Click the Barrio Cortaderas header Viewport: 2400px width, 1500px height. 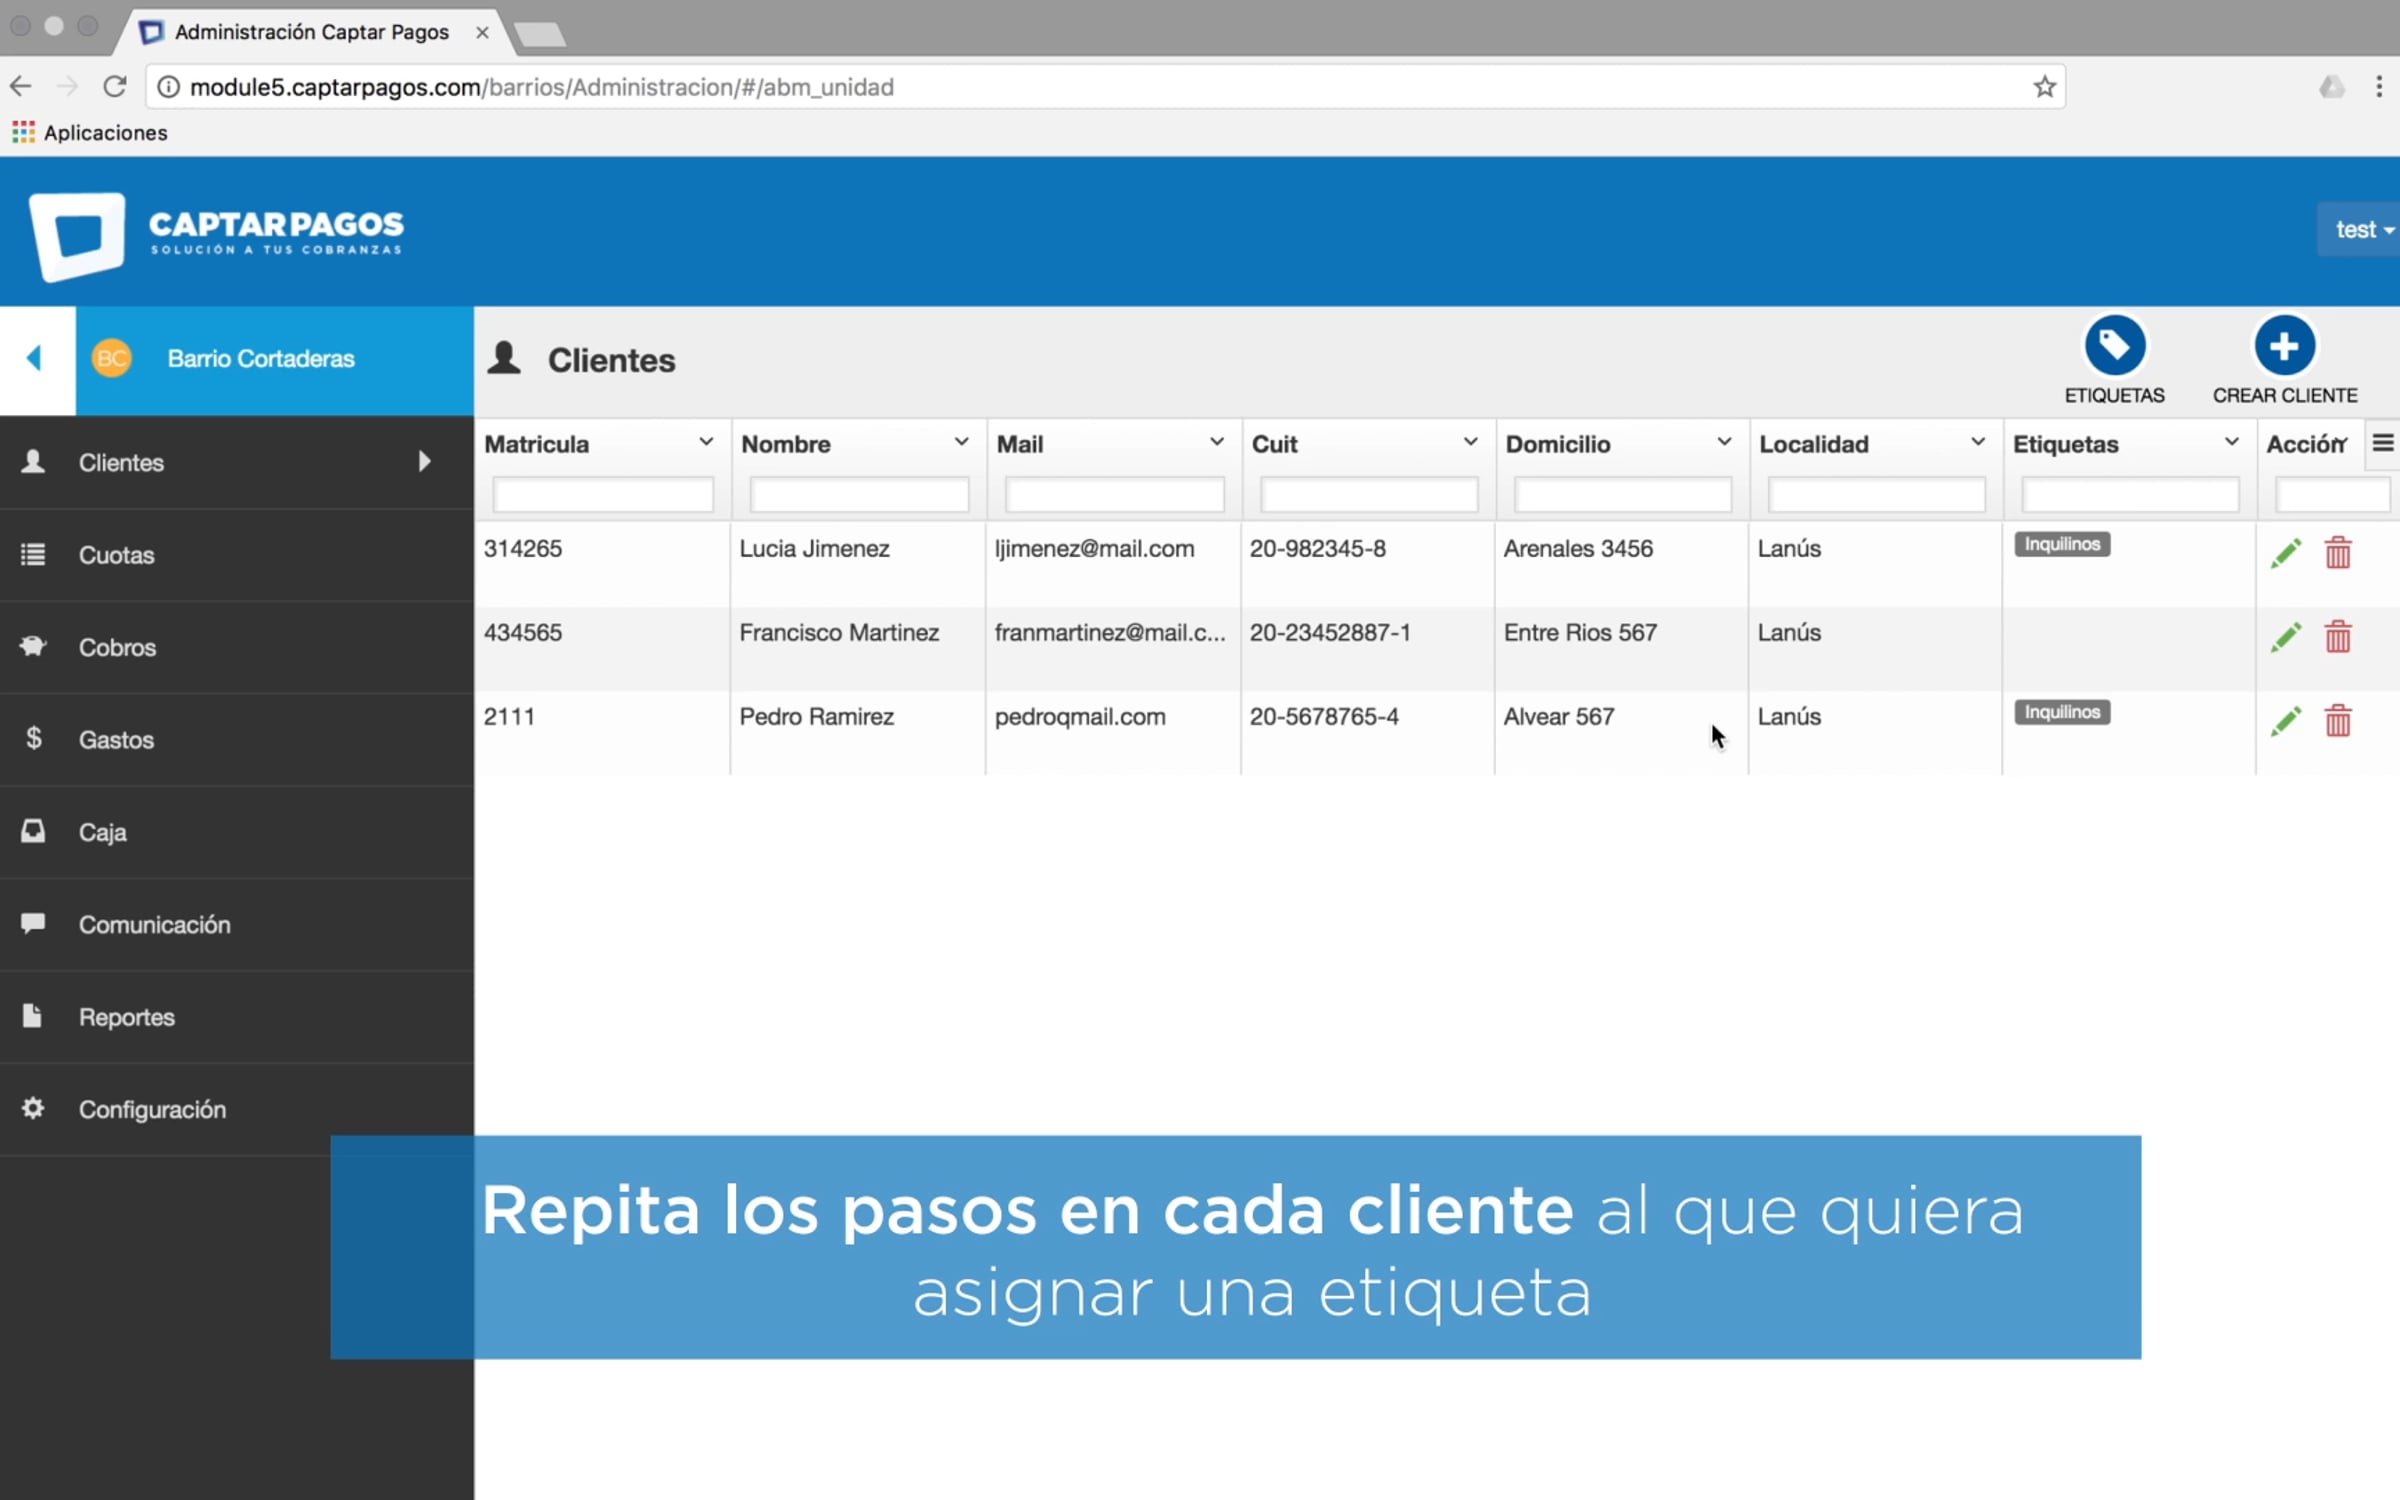(260, 358)
